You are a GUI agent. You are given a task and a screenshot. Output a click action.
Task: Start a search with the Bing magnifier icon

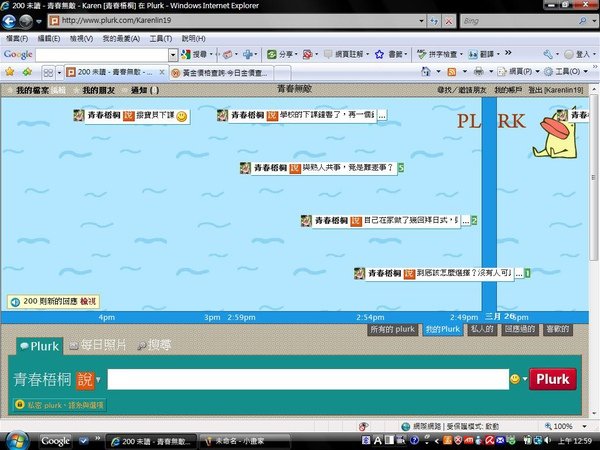click(x=582, y=21)
